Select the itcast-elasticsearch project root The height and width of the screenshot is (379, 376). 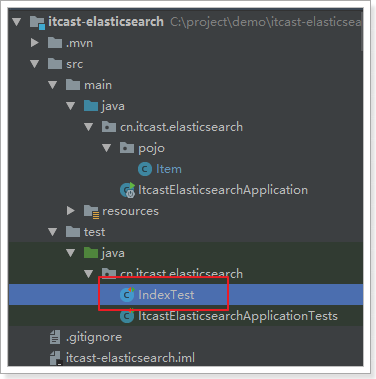106,22
